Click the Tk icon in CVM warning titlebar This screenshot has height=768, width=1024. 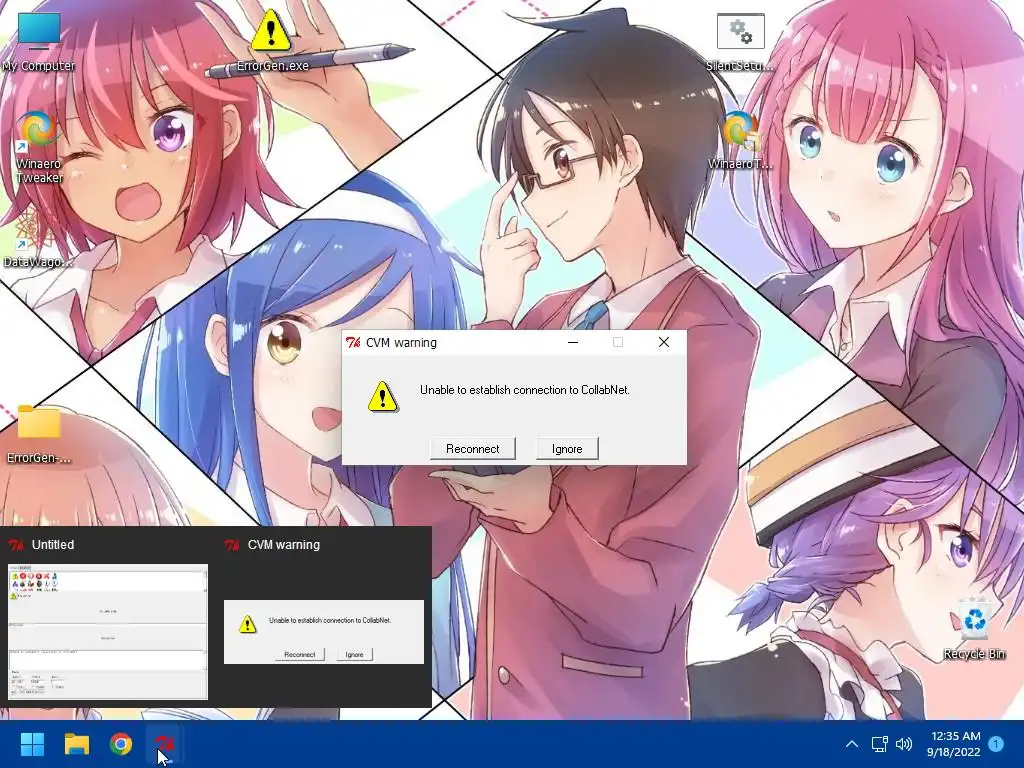click(x=353, y=342)
